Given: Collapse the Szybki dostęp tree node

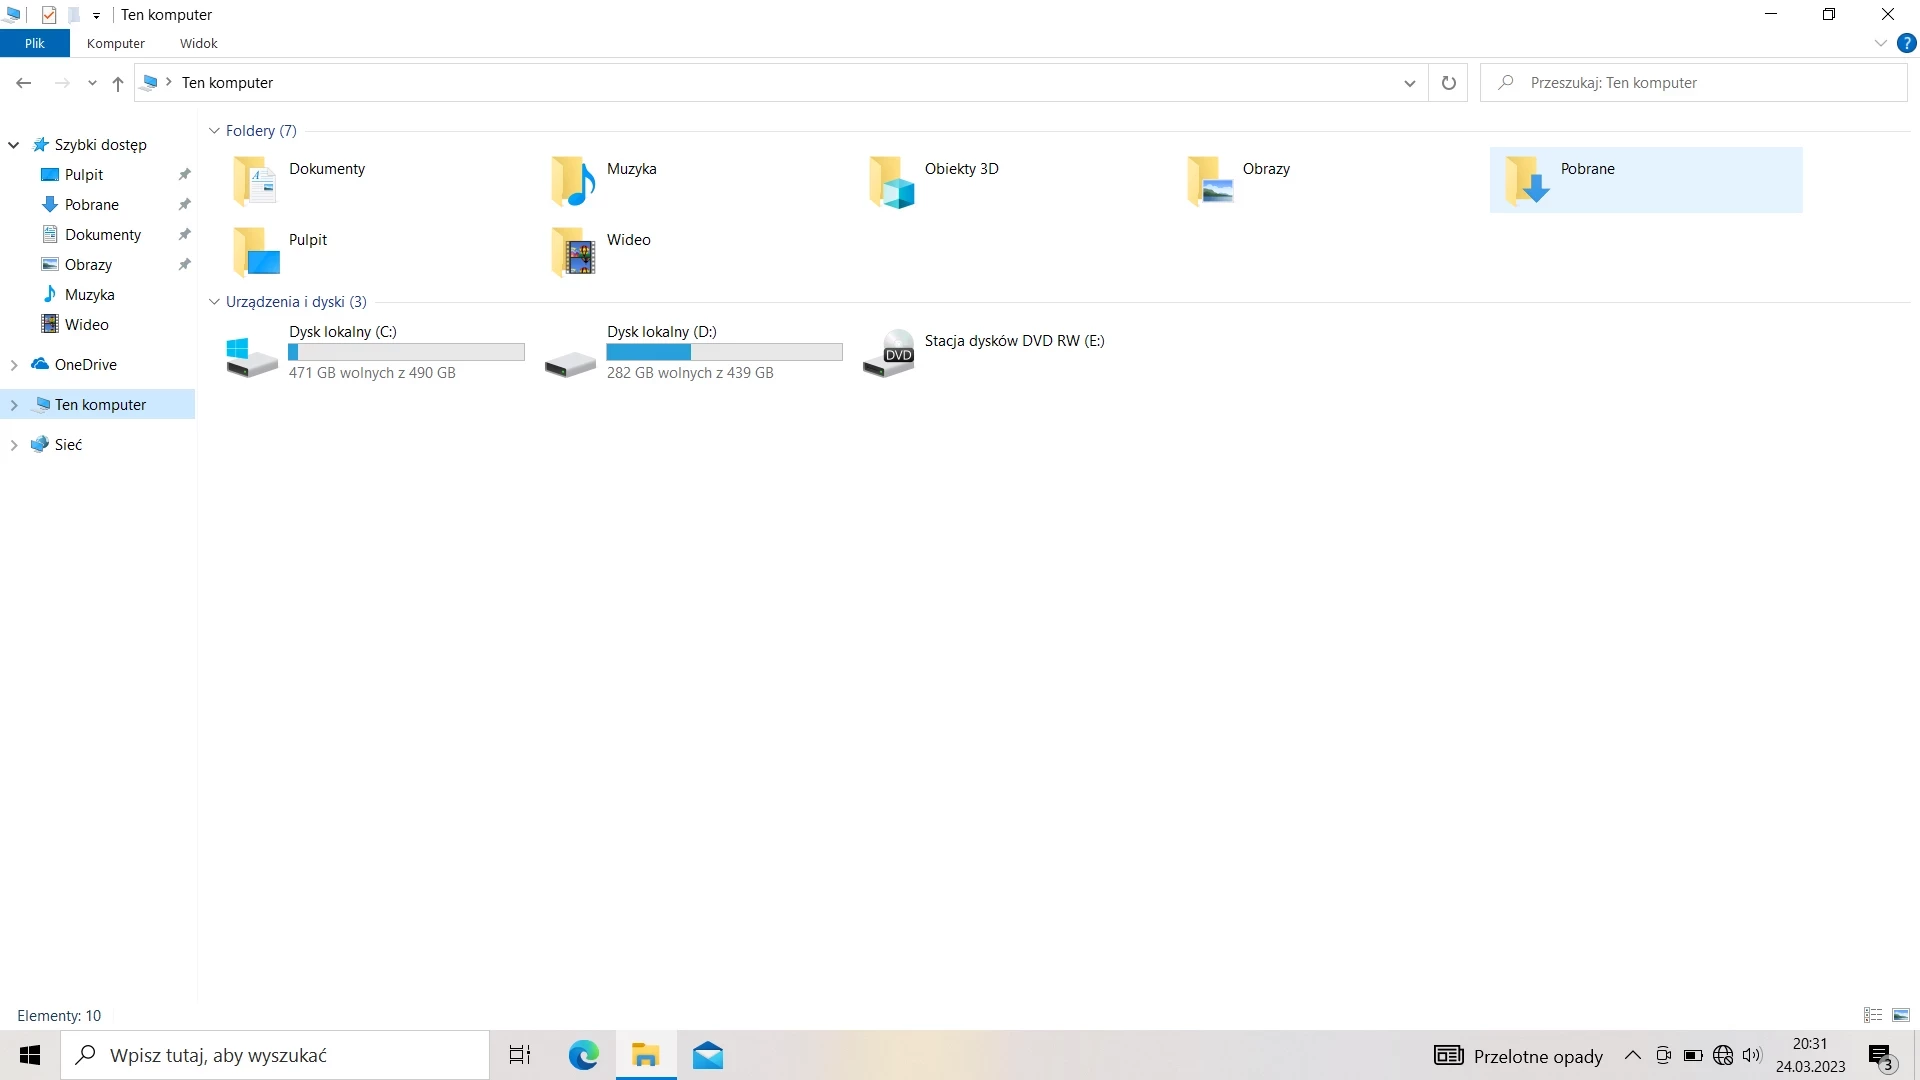Looking at the screenshot, I should click(x=14, y=145).
